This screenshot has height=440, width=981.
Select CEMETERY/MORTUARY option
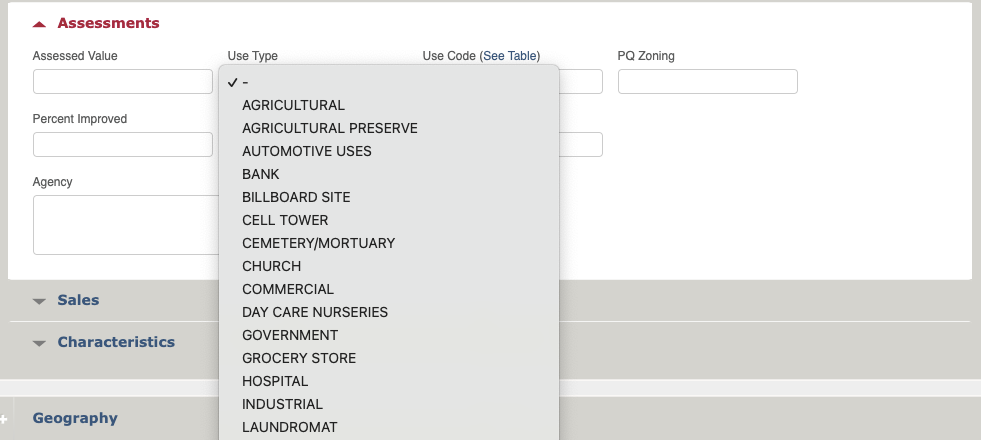click(x=389, y=243)
